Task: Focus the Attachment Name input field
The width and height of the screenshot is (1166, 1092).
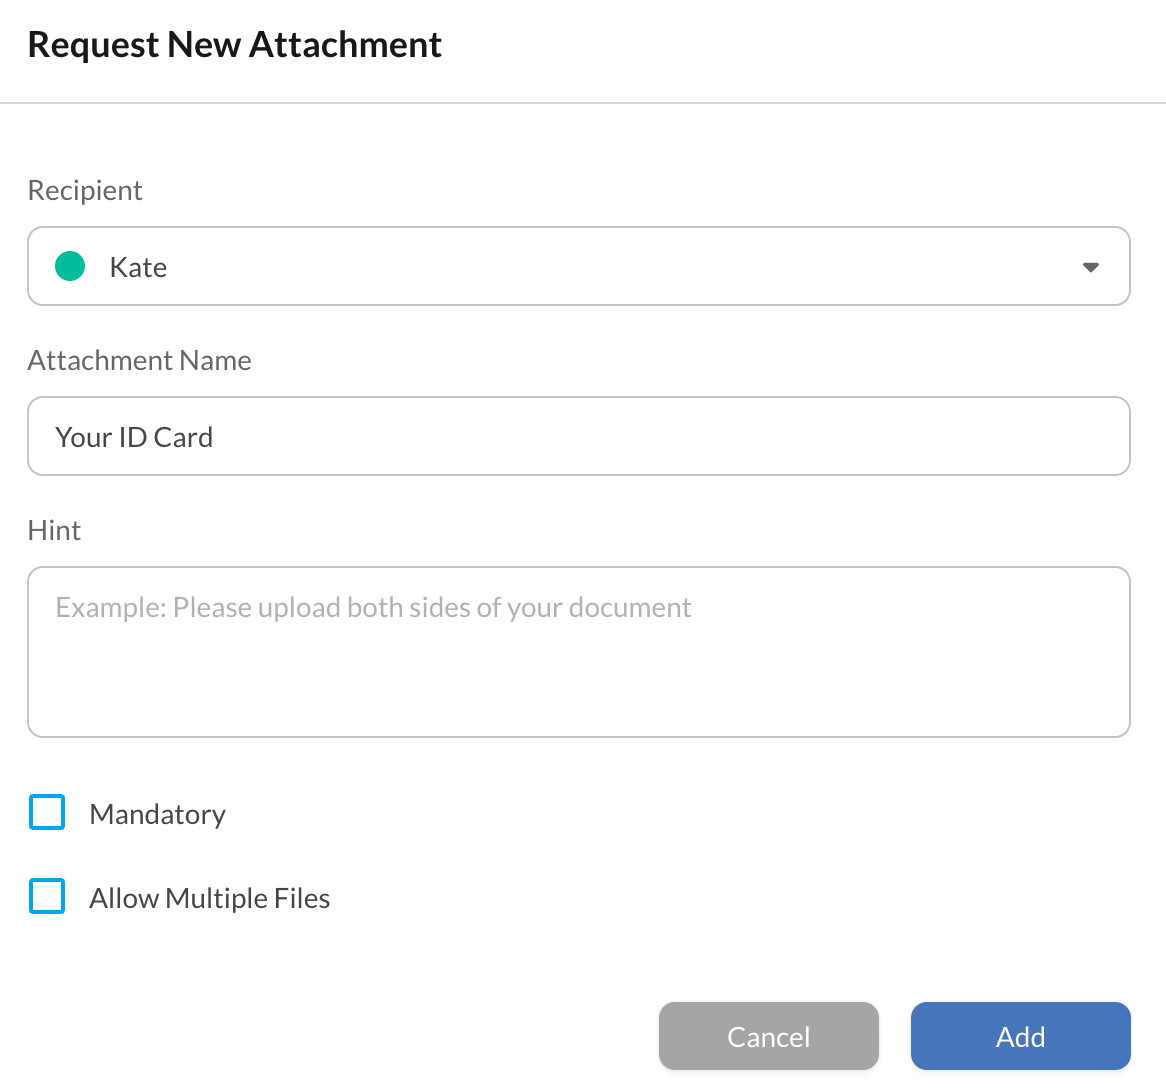Action: pyautogui.click(x=578, y=436)
